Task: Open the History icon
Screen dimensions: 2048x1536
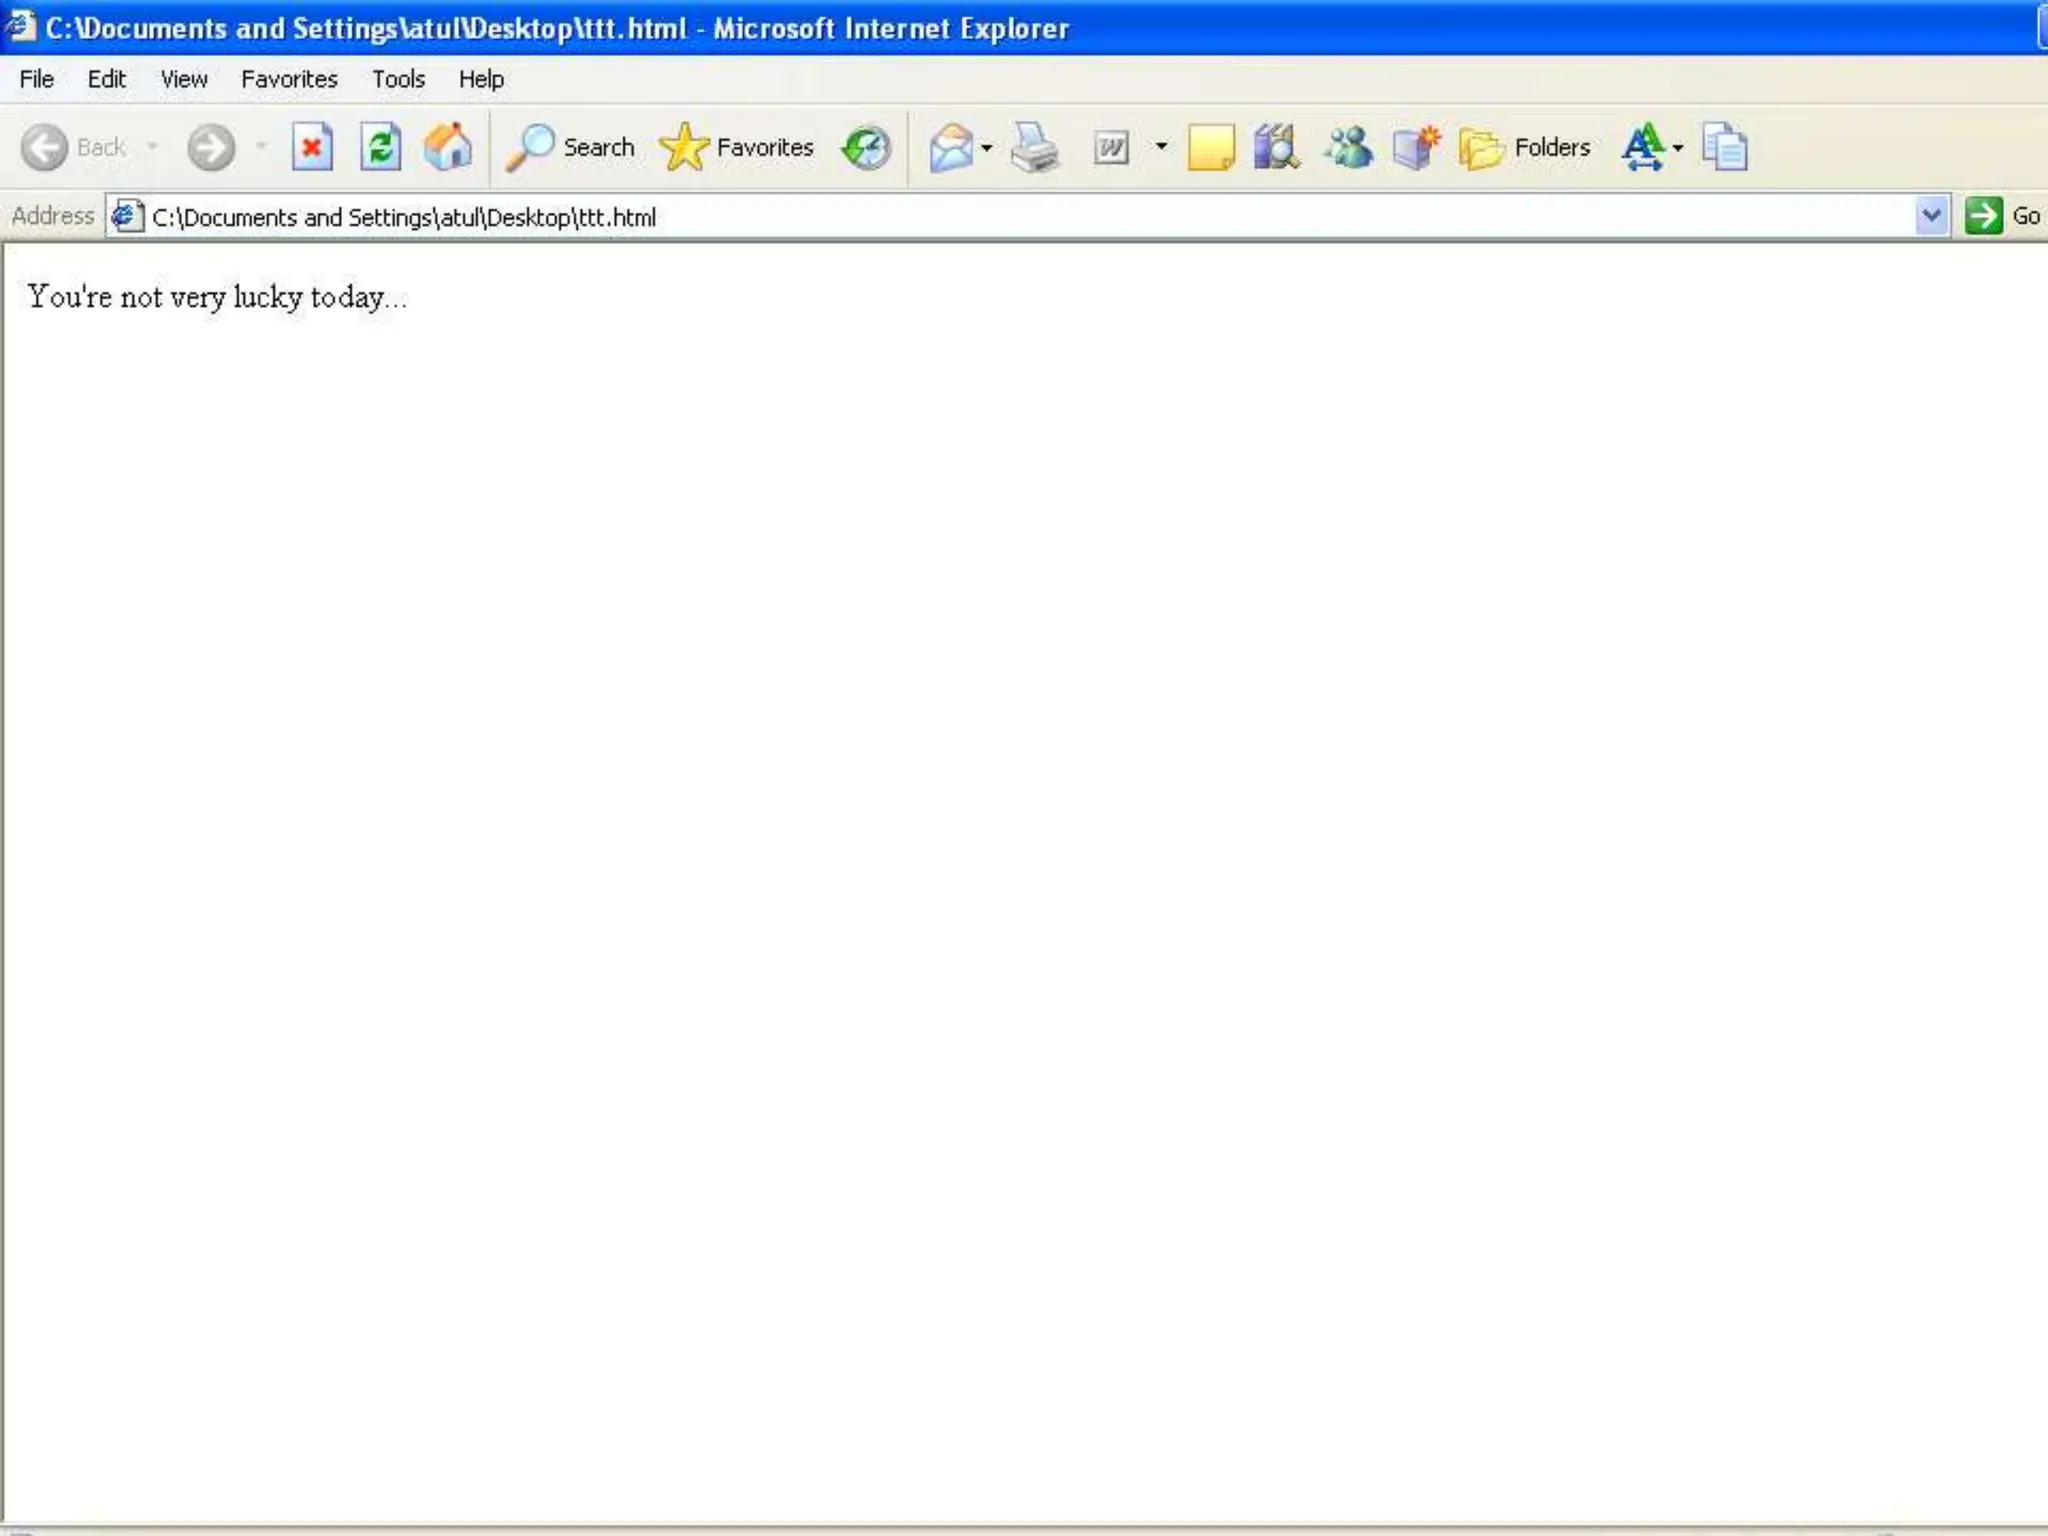Action: pos(866,148)
